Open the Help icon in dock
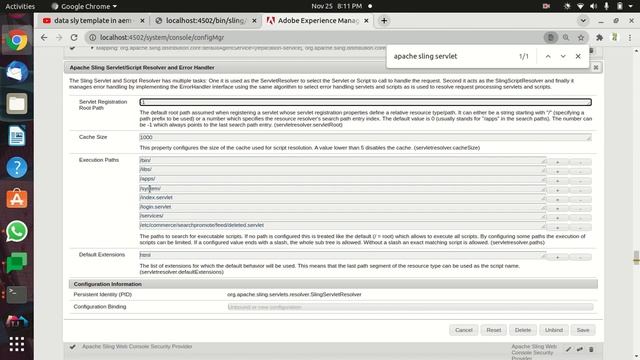 pyautogui.click(x=17, y=167)
